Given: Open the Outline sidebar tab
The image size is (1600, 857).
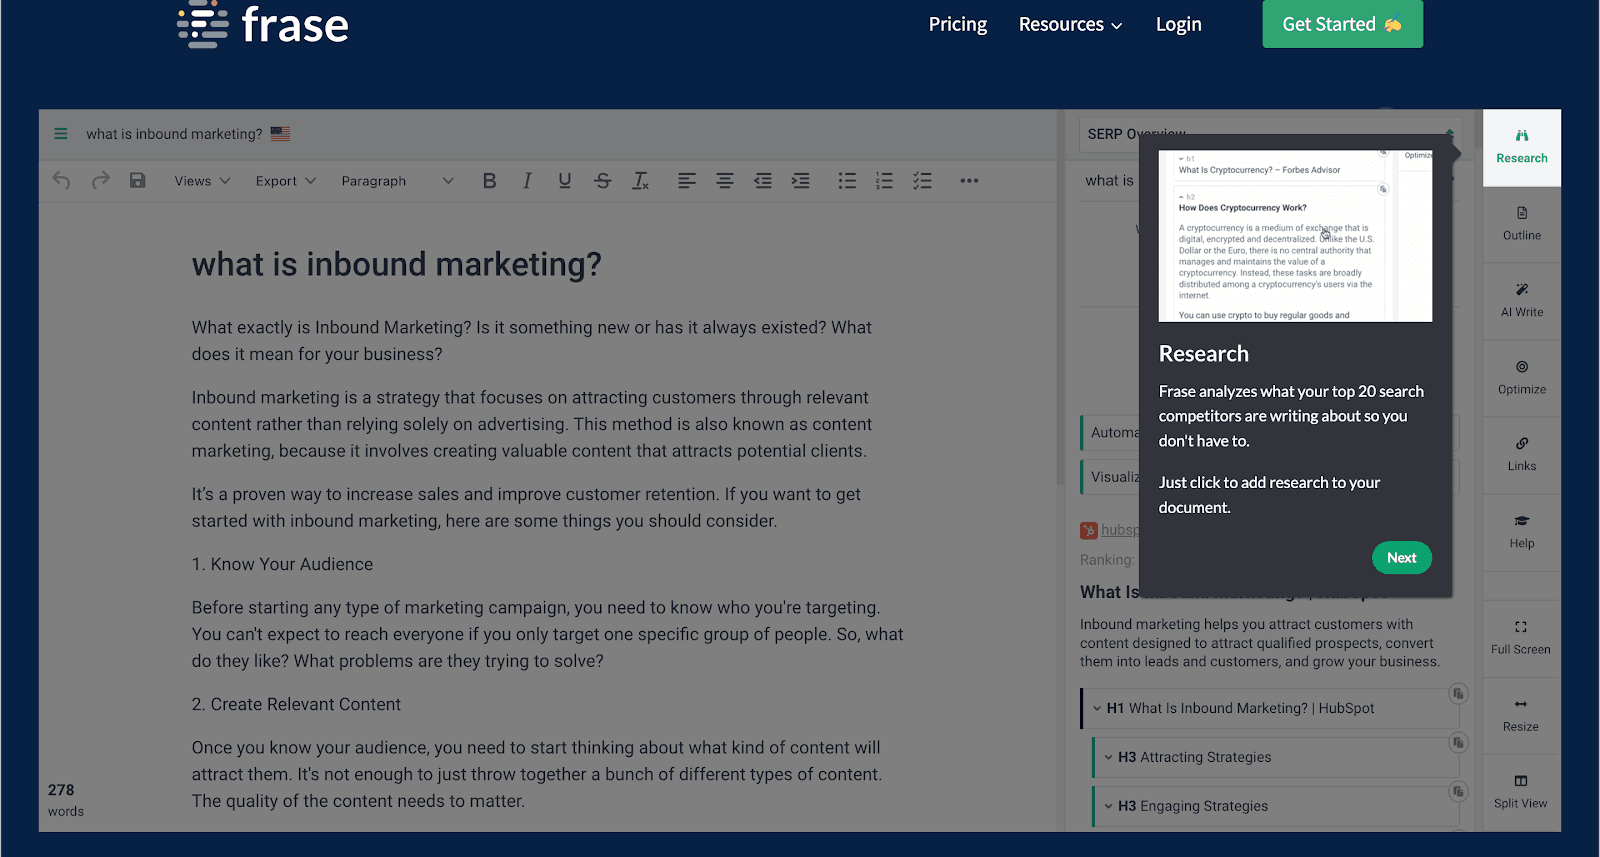Looking at the screenshot, I should [x=1522, y=224].
